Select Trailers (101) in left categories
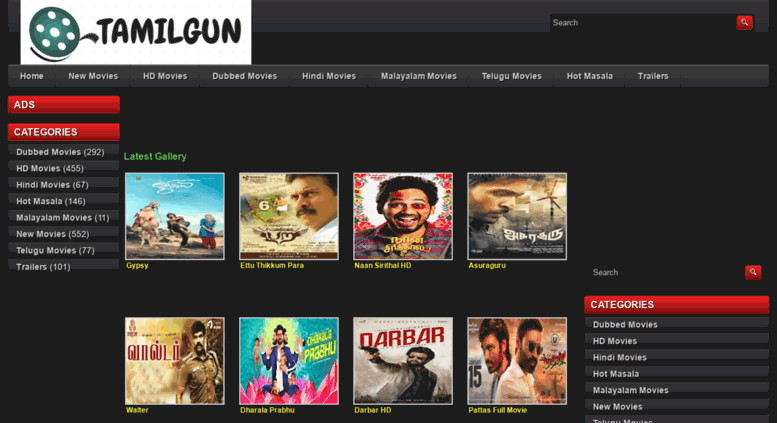This screenshot has width=777, height=423. [63, 266]
